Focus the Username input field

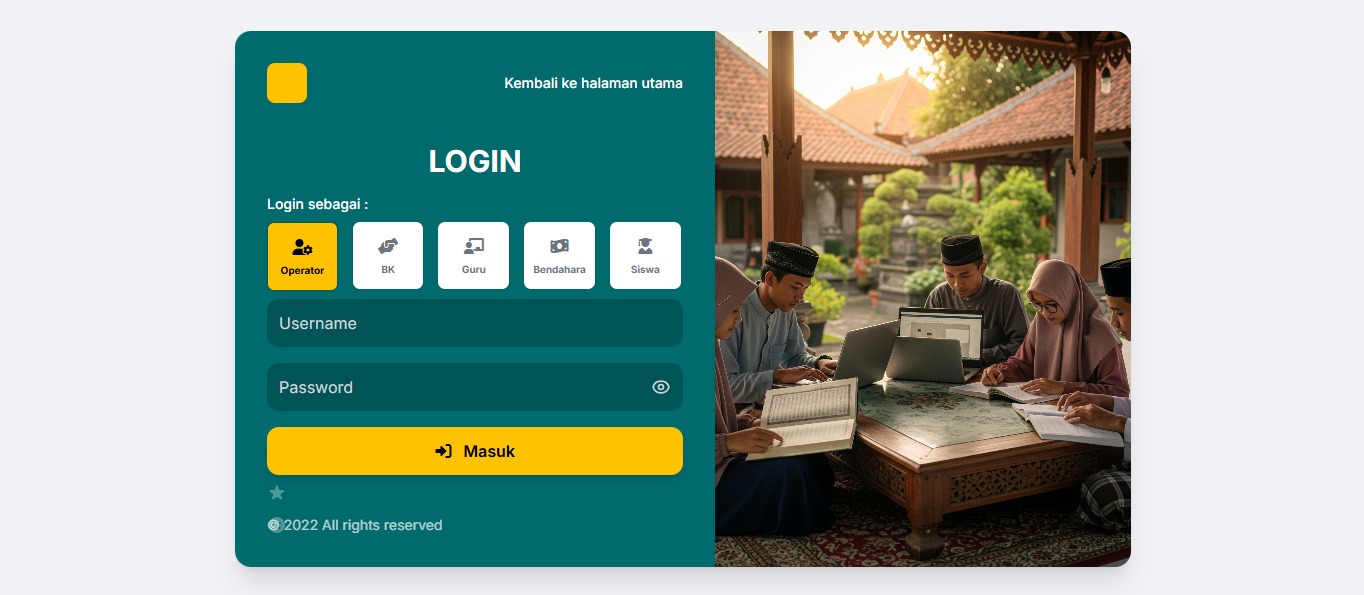(475, 323)
